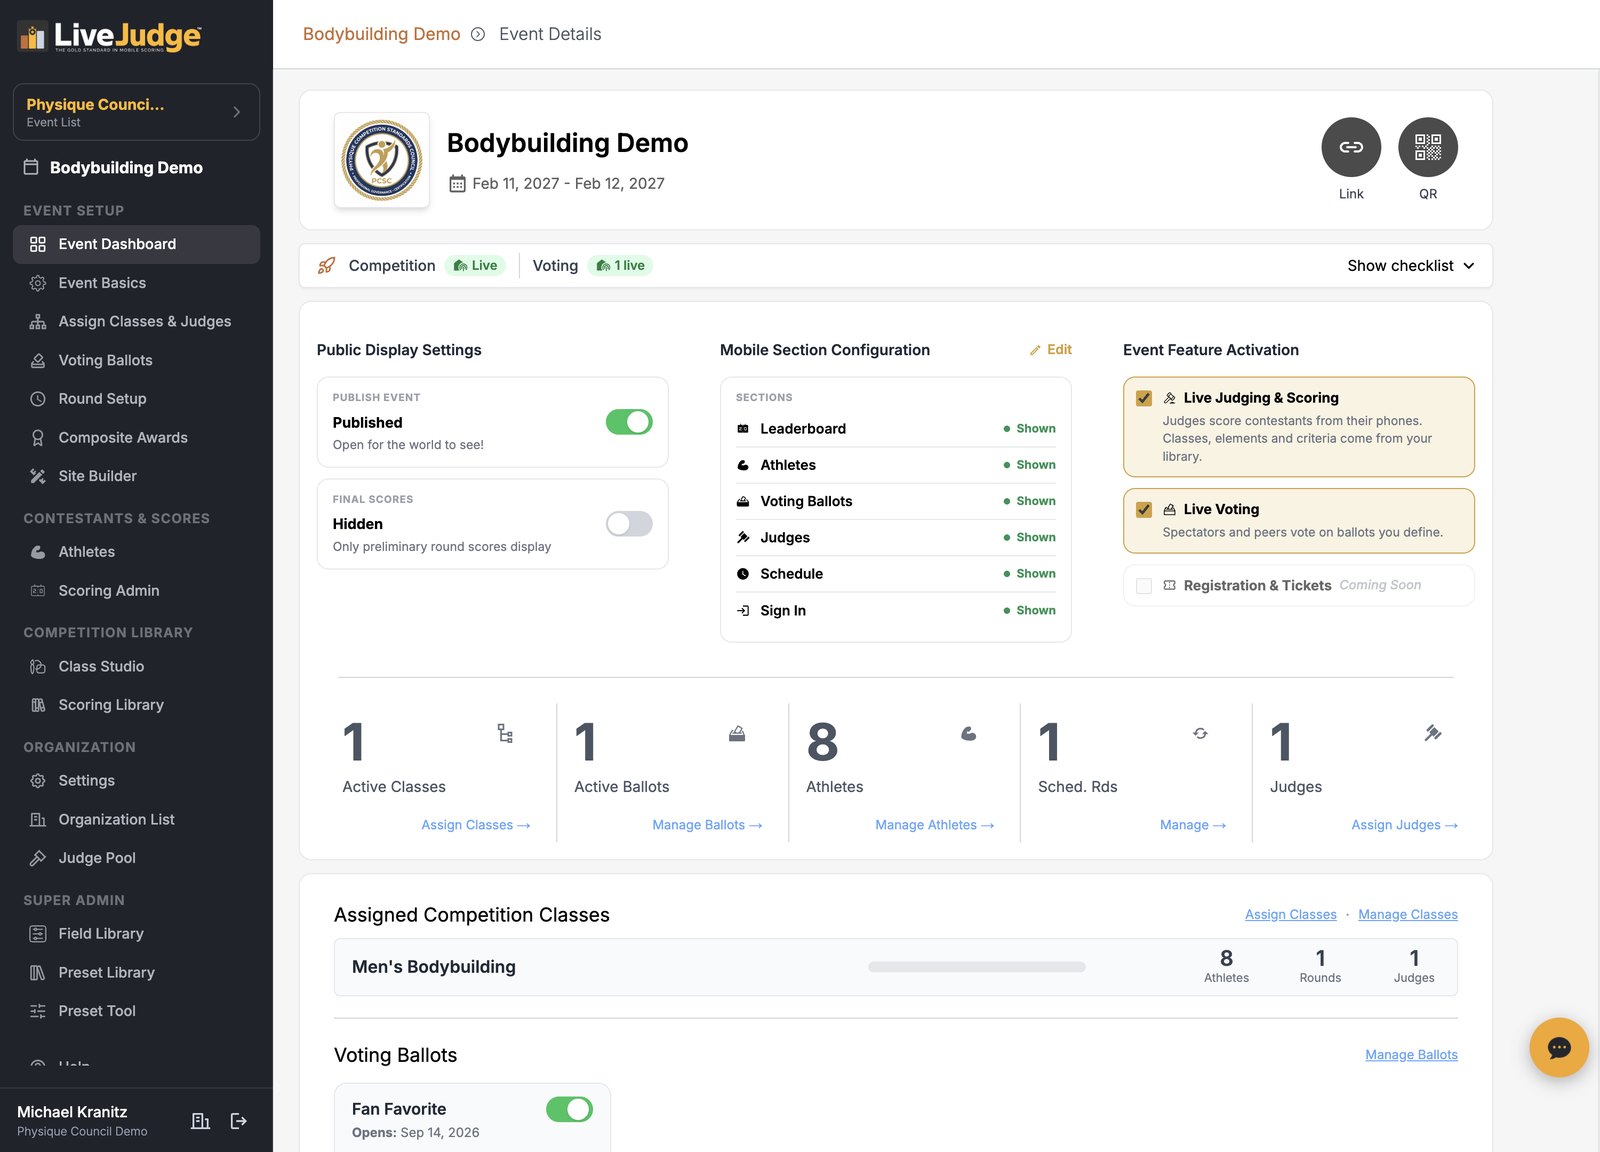Check the Registration & Tickets checkbox
1600x1152 pixels.
1144,585
